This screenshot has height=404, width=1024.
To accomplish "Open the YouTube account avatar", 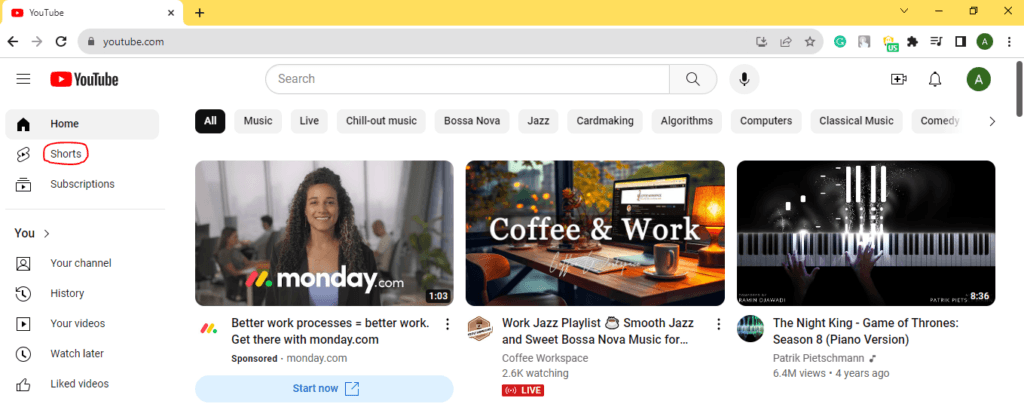I will point(978,79).
